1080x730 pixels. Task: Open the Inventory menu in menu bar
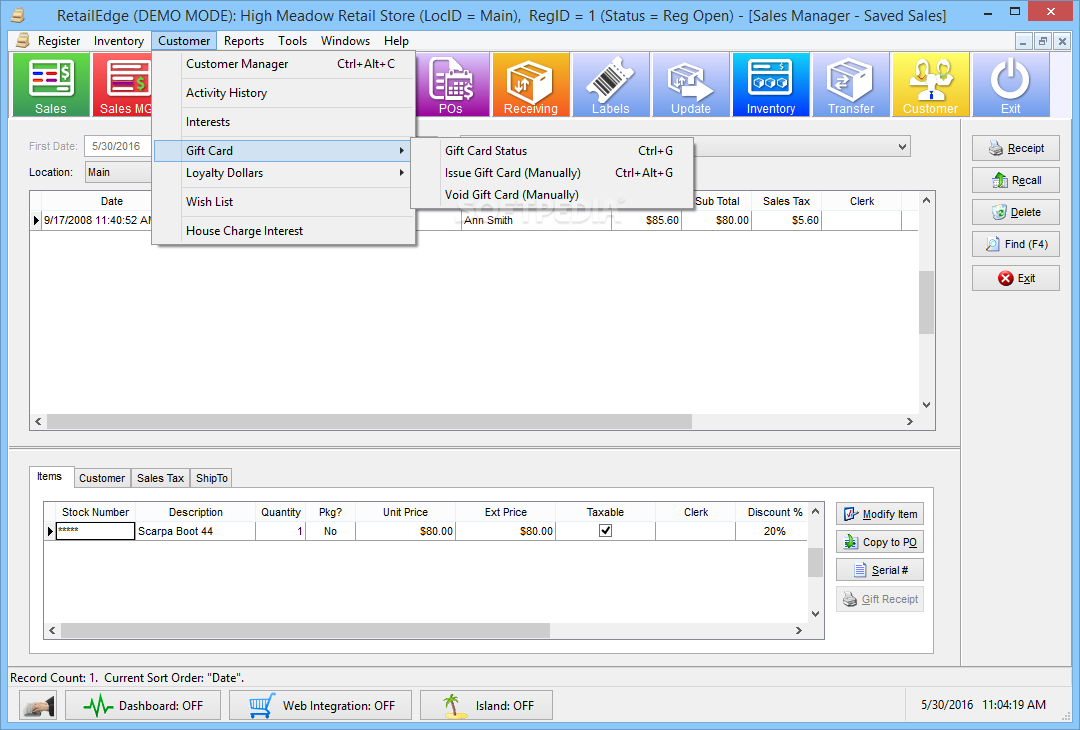tap(118, 41)
